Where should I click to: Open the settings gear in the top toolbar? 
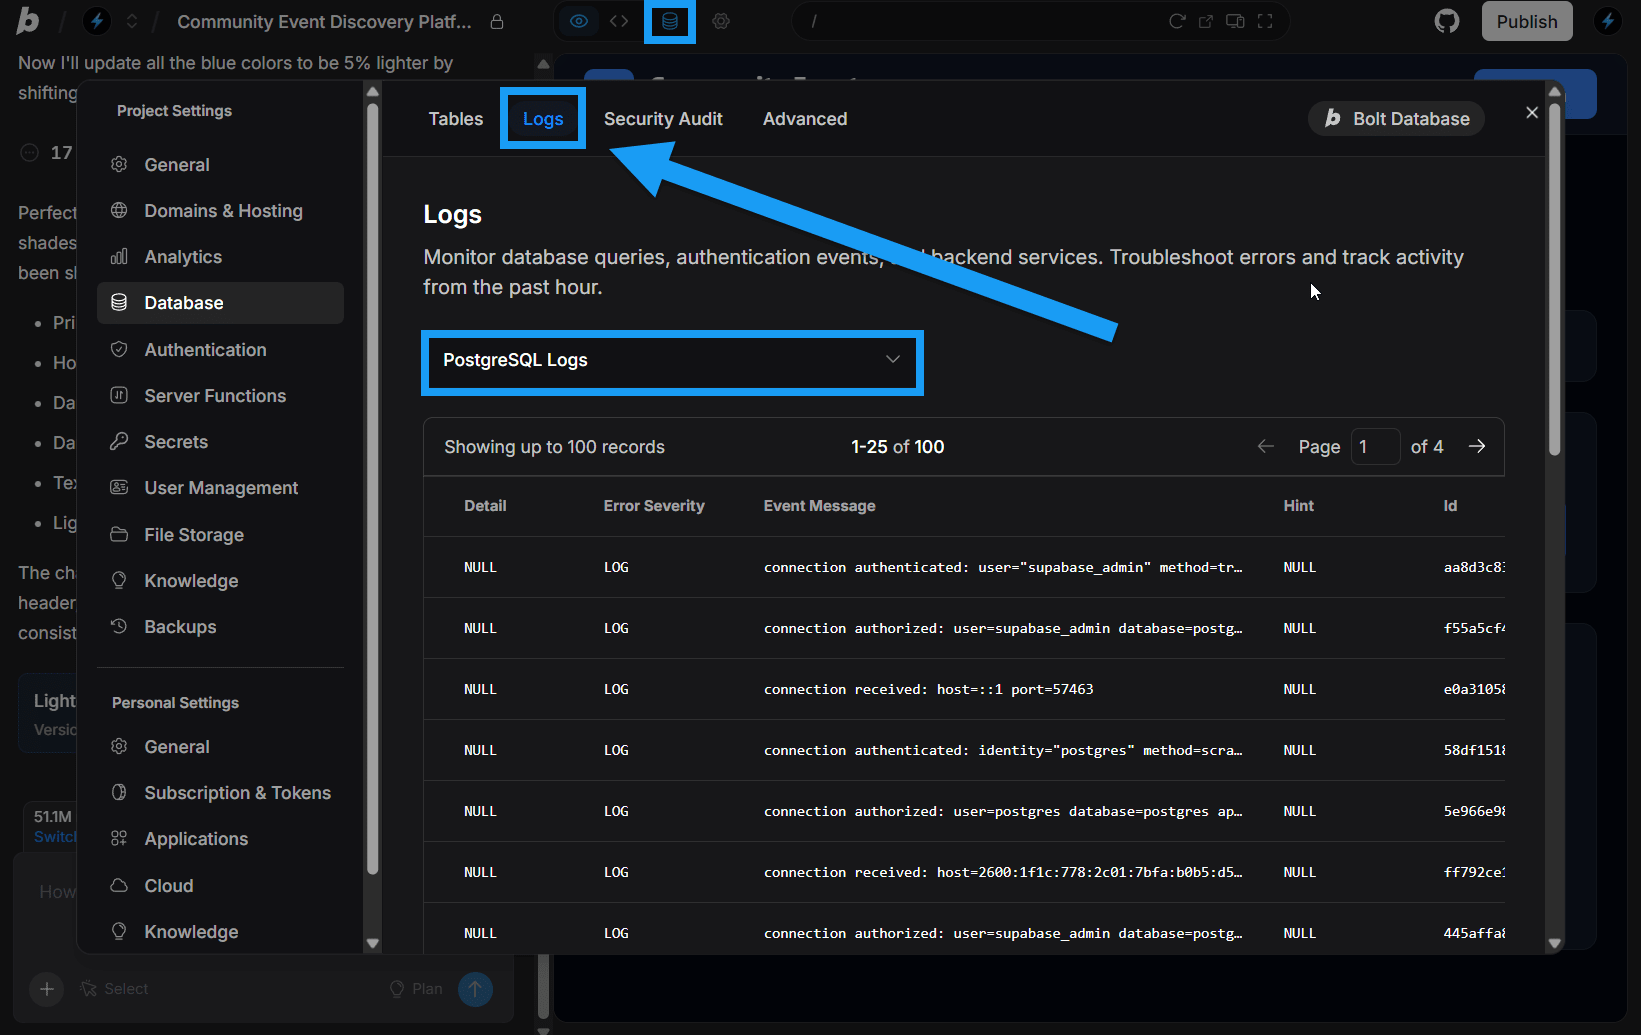tap(721, 20)
